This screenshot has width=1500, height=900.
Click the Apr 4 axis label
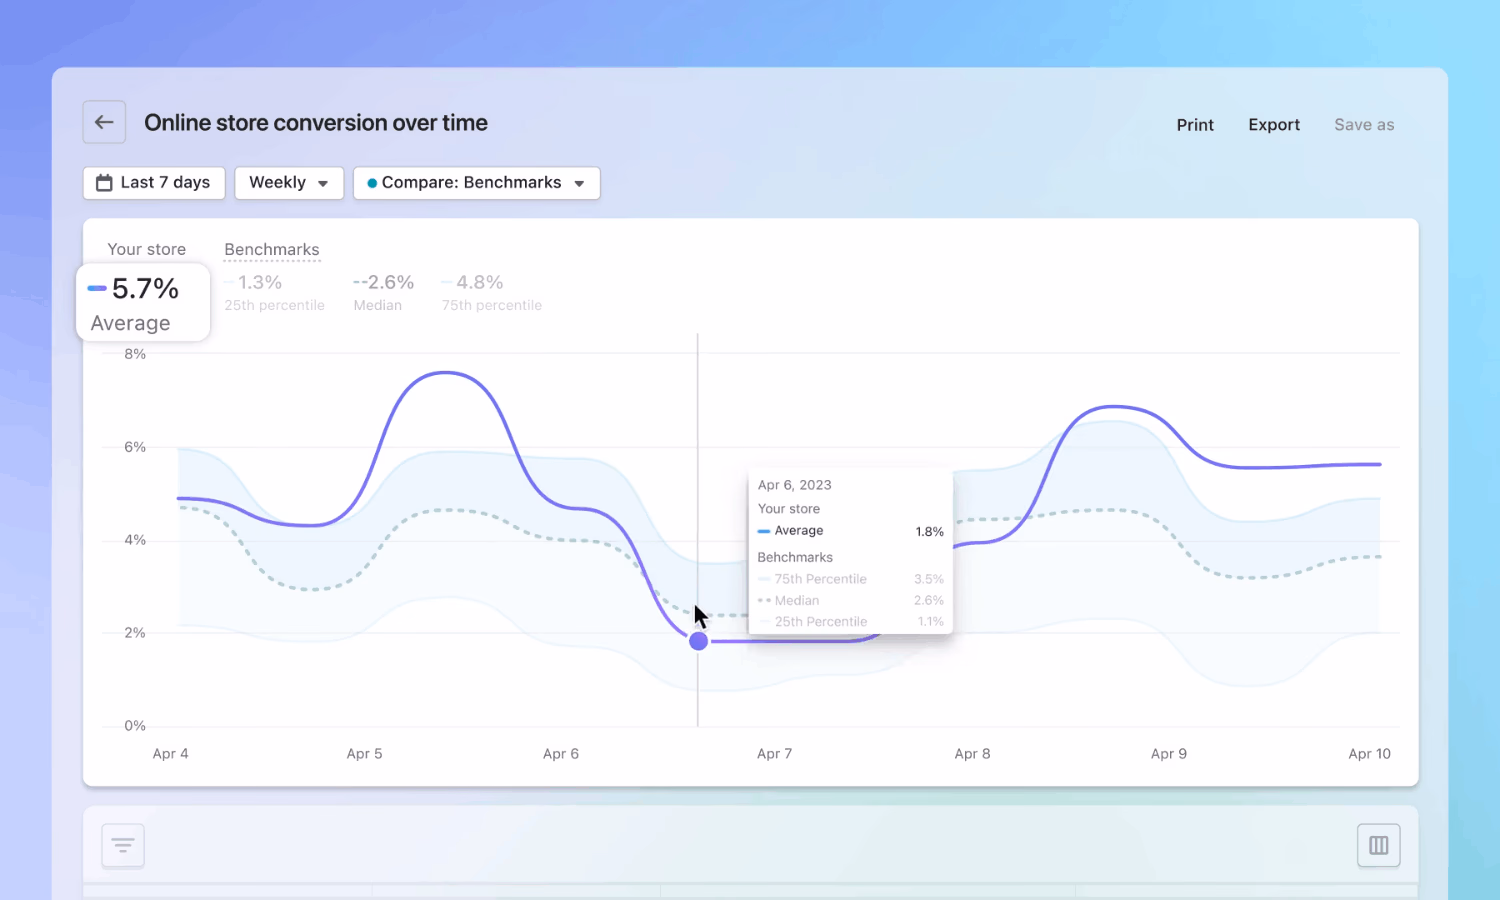(x=171, y=754)
